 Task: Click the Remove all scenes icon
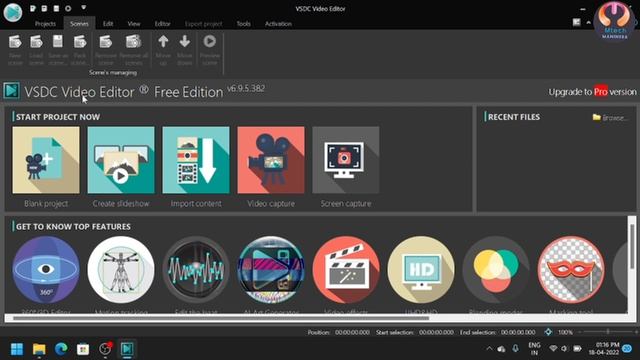point(133,42)
